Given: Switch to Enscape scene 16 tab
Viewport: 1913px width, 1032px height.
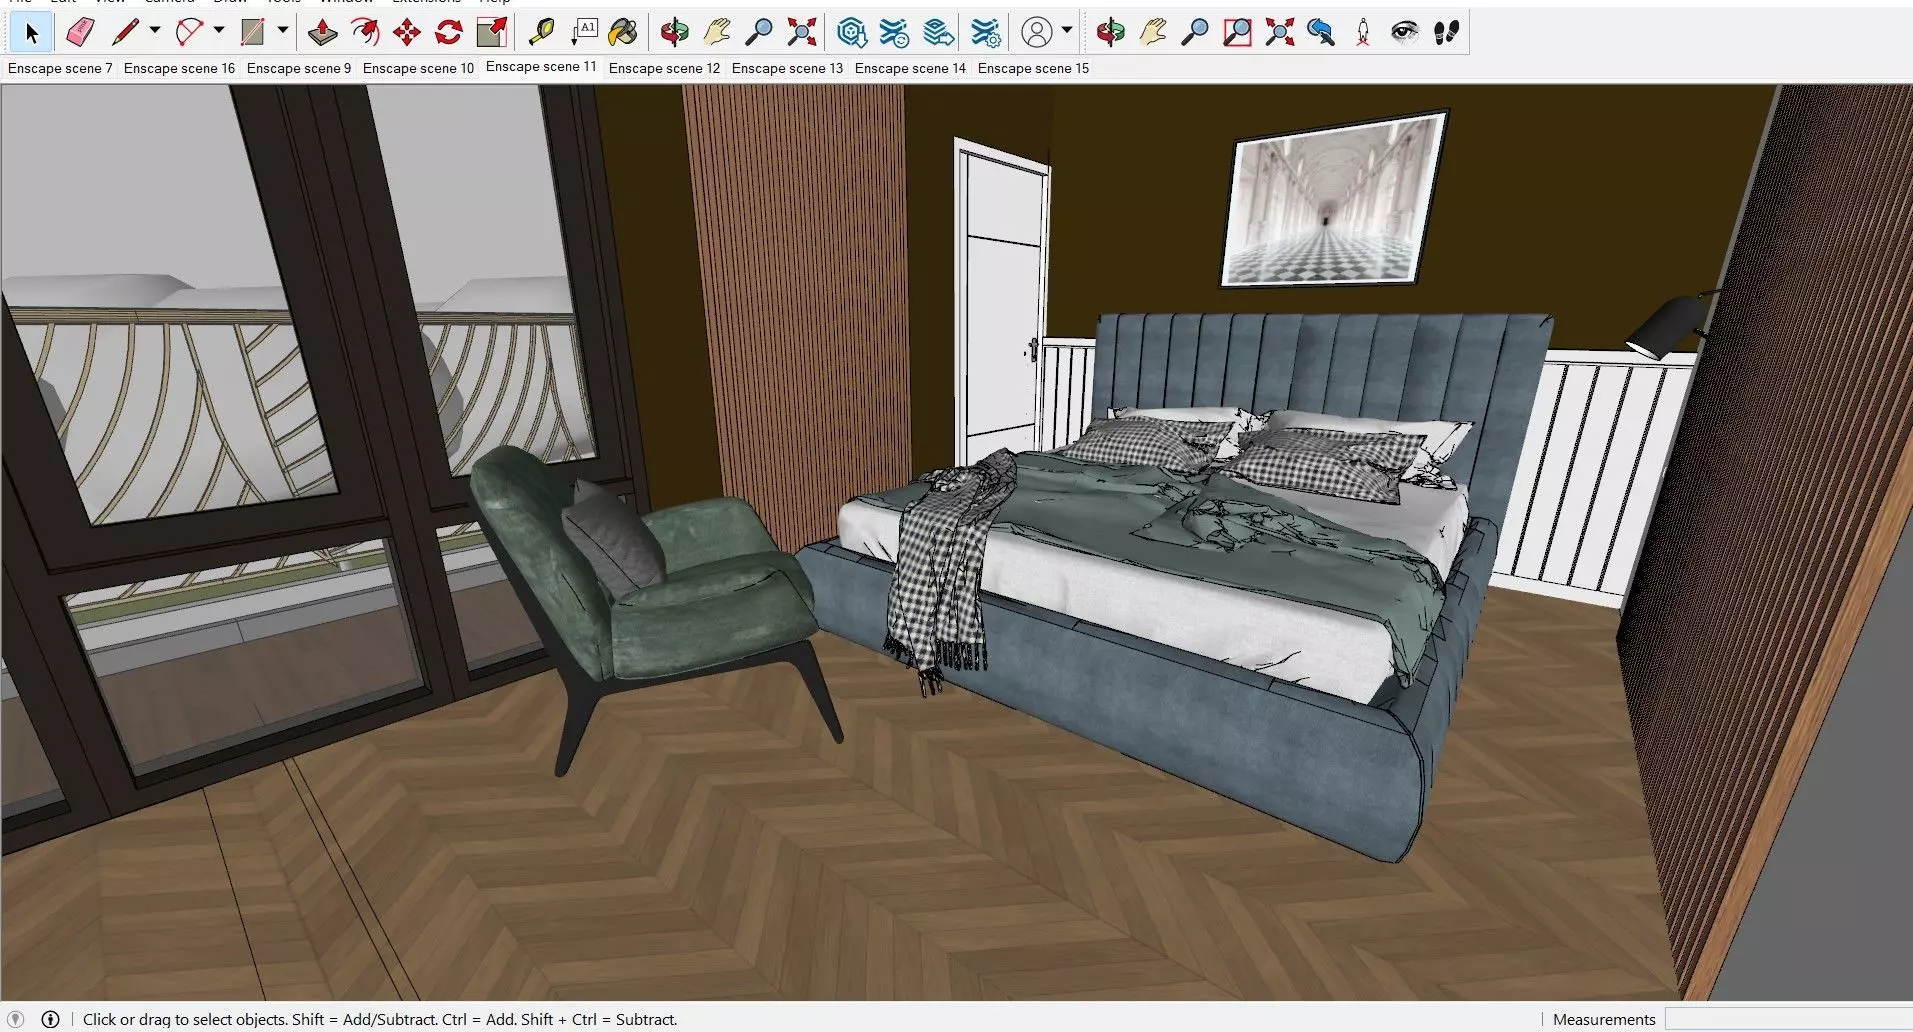Looking at the screenshot, I should [179, 68].
